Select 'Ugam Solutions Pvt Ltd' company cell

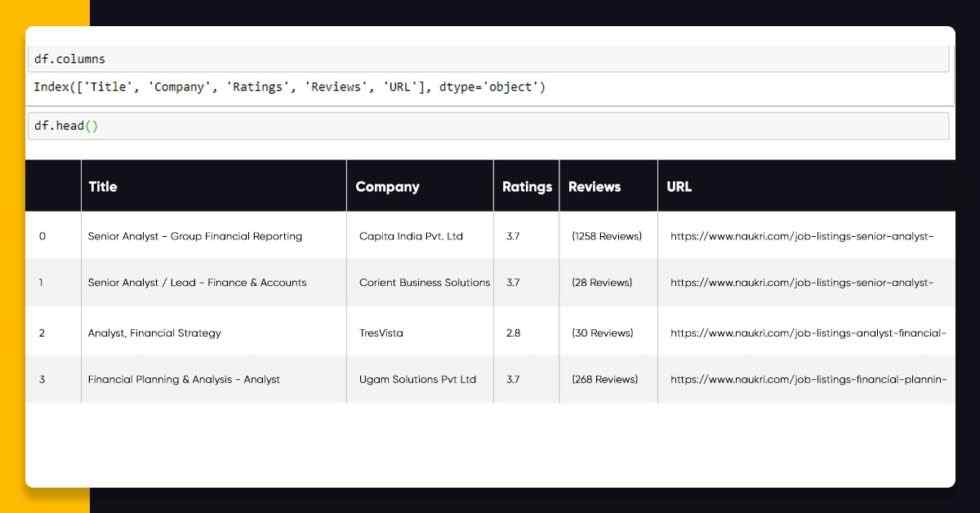pos(418,379)
